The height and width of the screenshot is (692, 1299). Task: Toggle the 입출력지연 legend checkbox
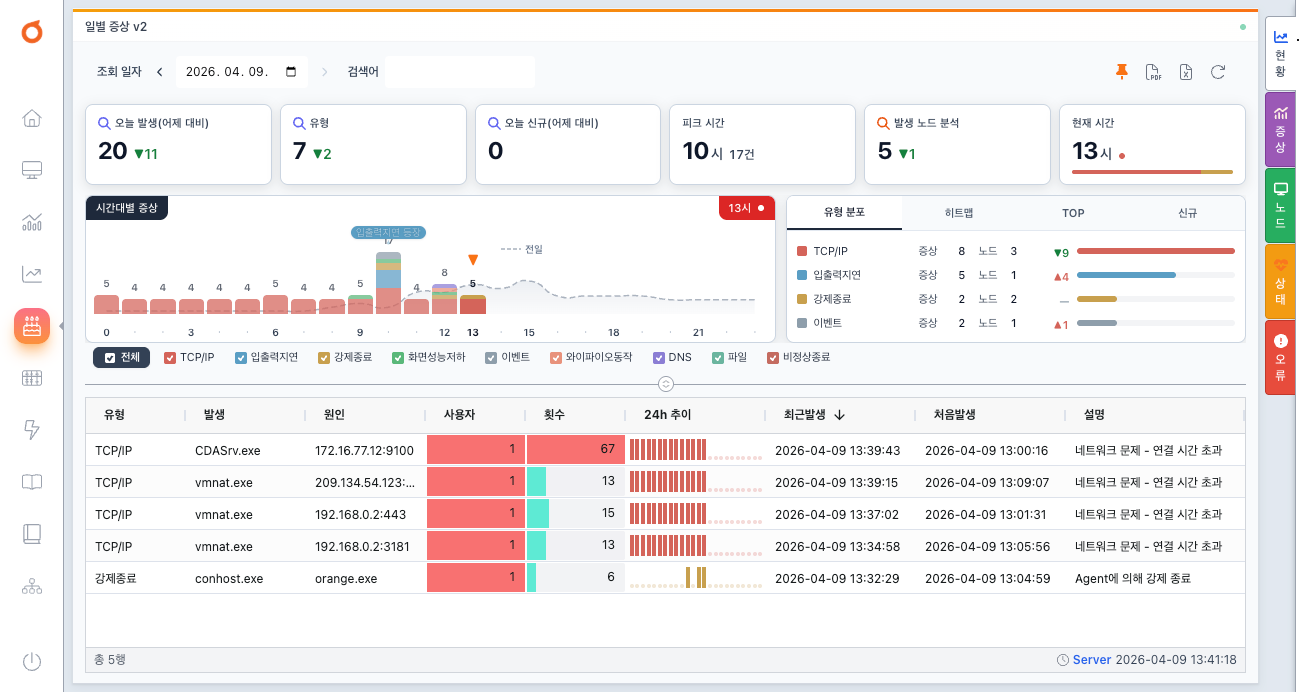241,357
